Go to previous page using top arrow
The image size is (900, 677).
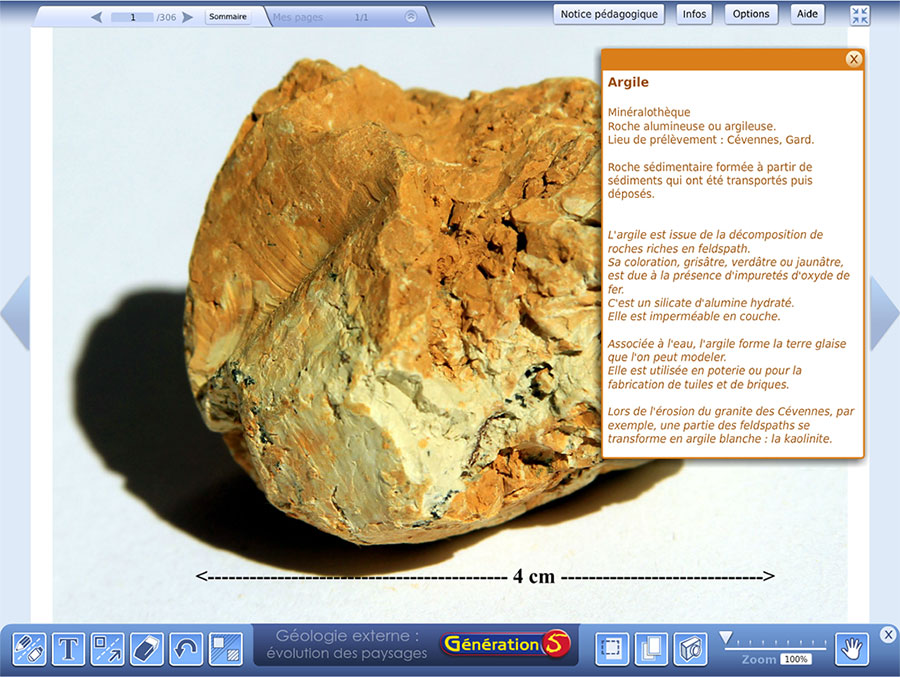(x=96, y=17)
